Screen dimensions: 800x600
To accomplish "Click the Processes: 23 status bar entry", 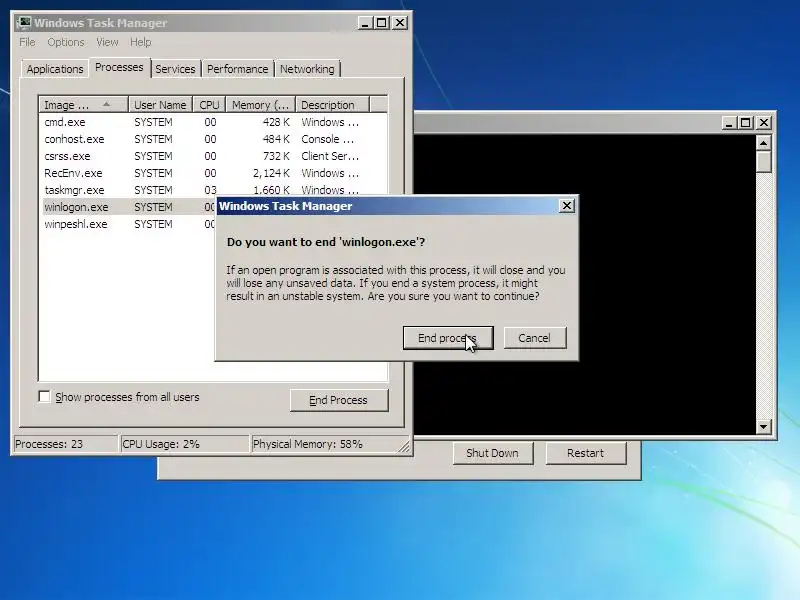I will coord(65,444).
